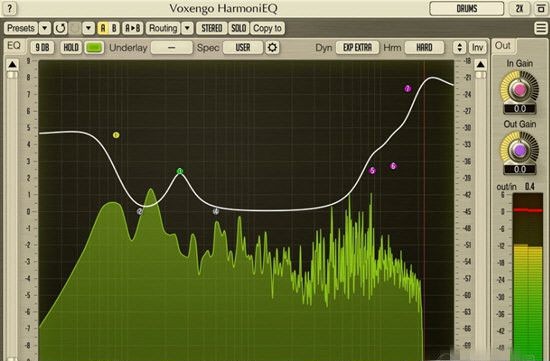Toggle 2X oversampling button
This screenshot has width=550, height=361.
point(519,8)
